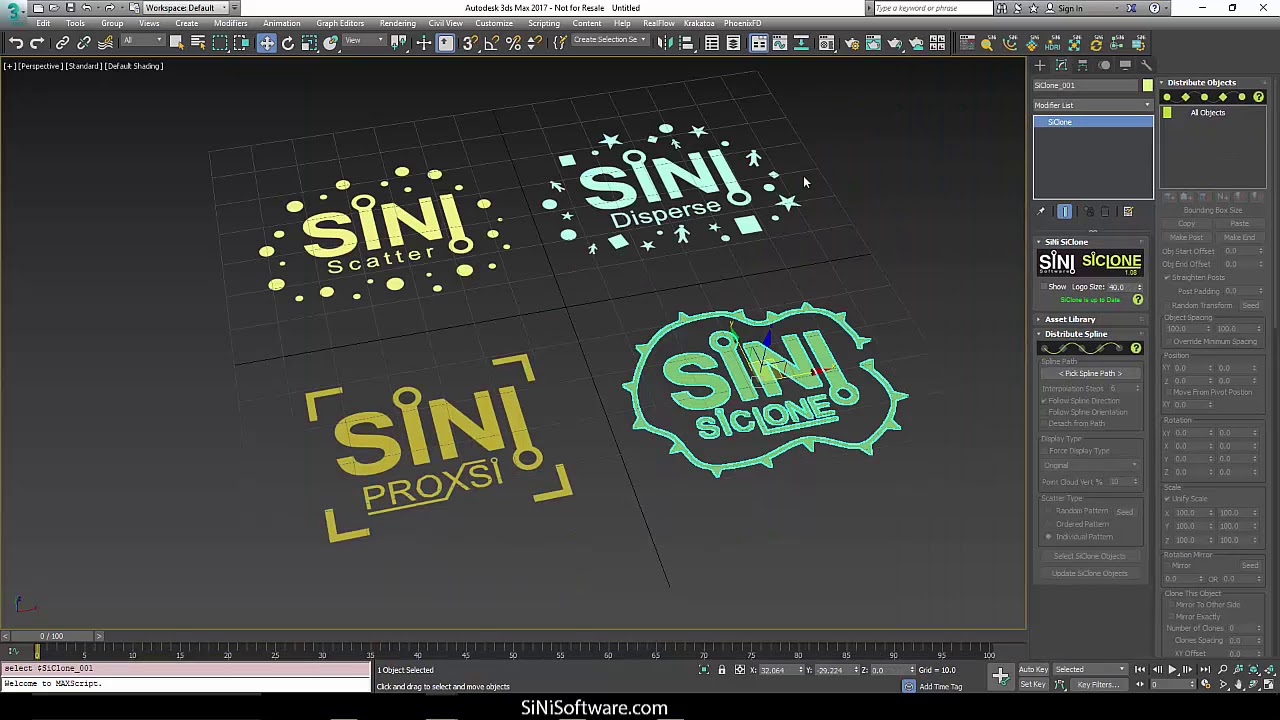Click the Pin Stack icon
This screenshot has height=720, width=1280.
tap(1041, 211)
